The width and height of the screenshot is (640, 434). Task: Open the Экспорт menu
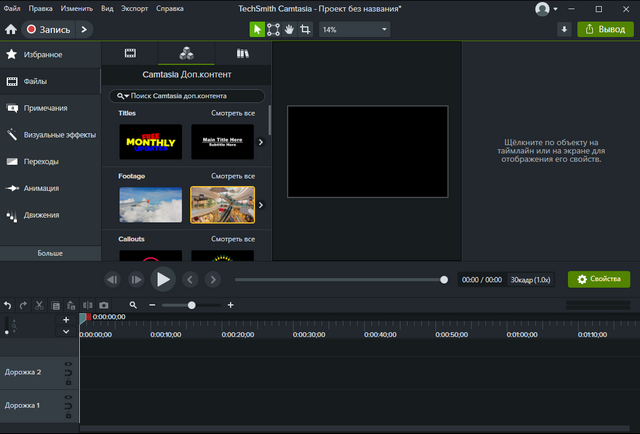click(133, 8)
